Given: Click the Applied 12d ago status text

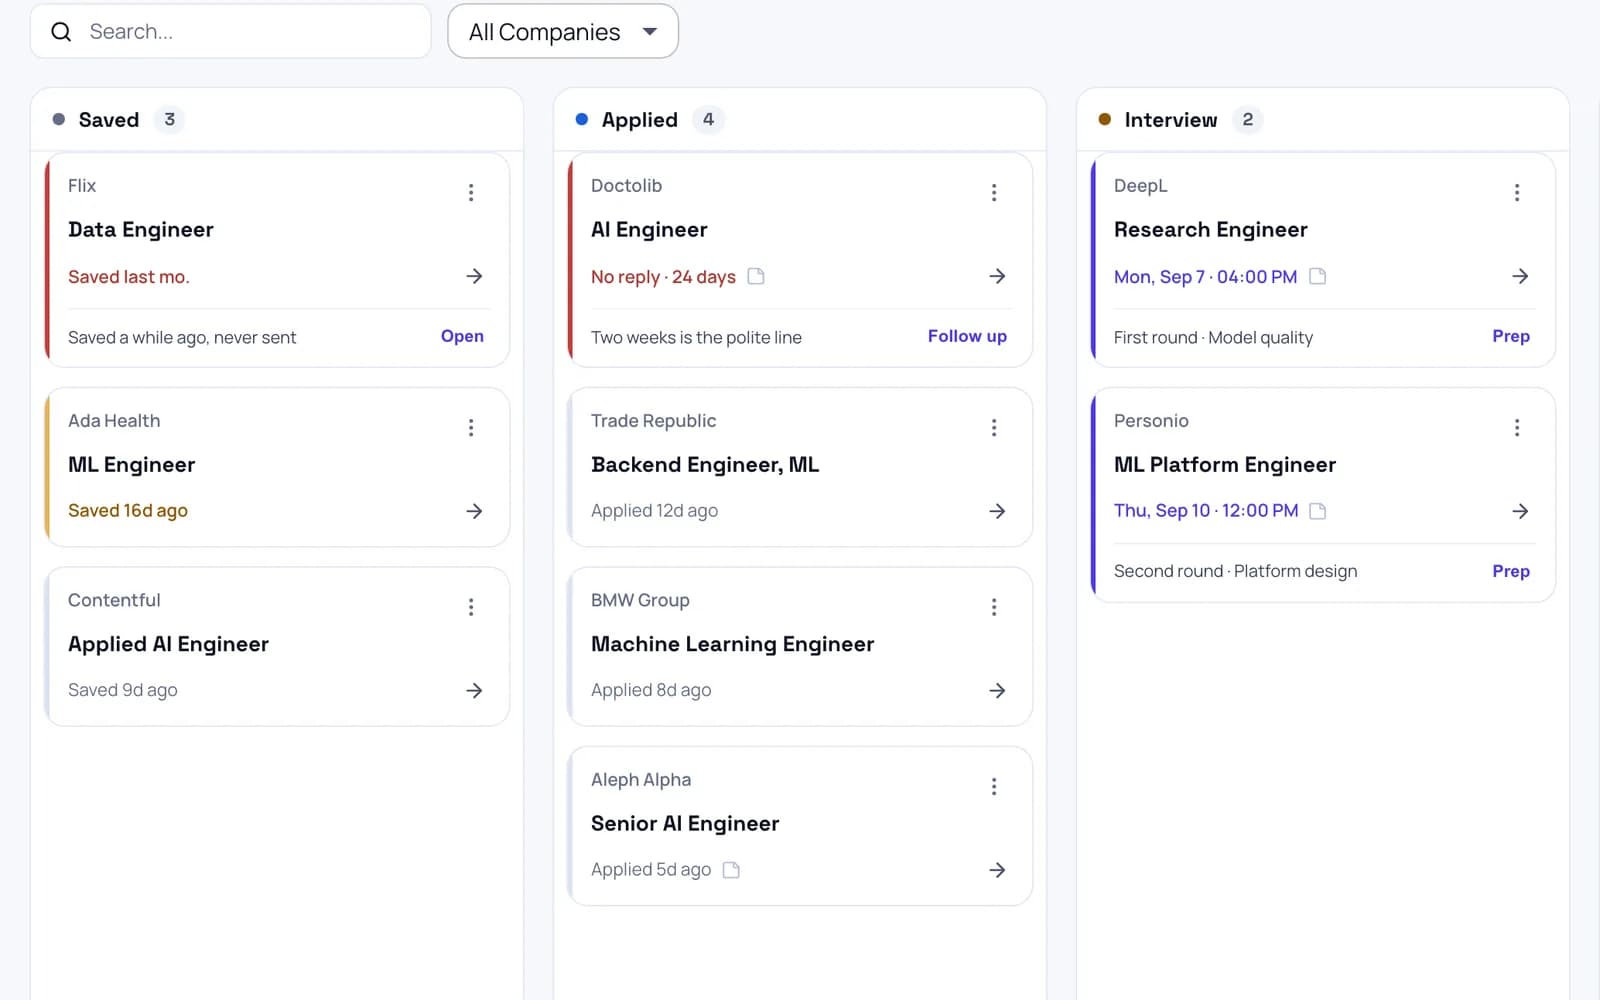Looking at the screenshot, I should click(654, 511).
